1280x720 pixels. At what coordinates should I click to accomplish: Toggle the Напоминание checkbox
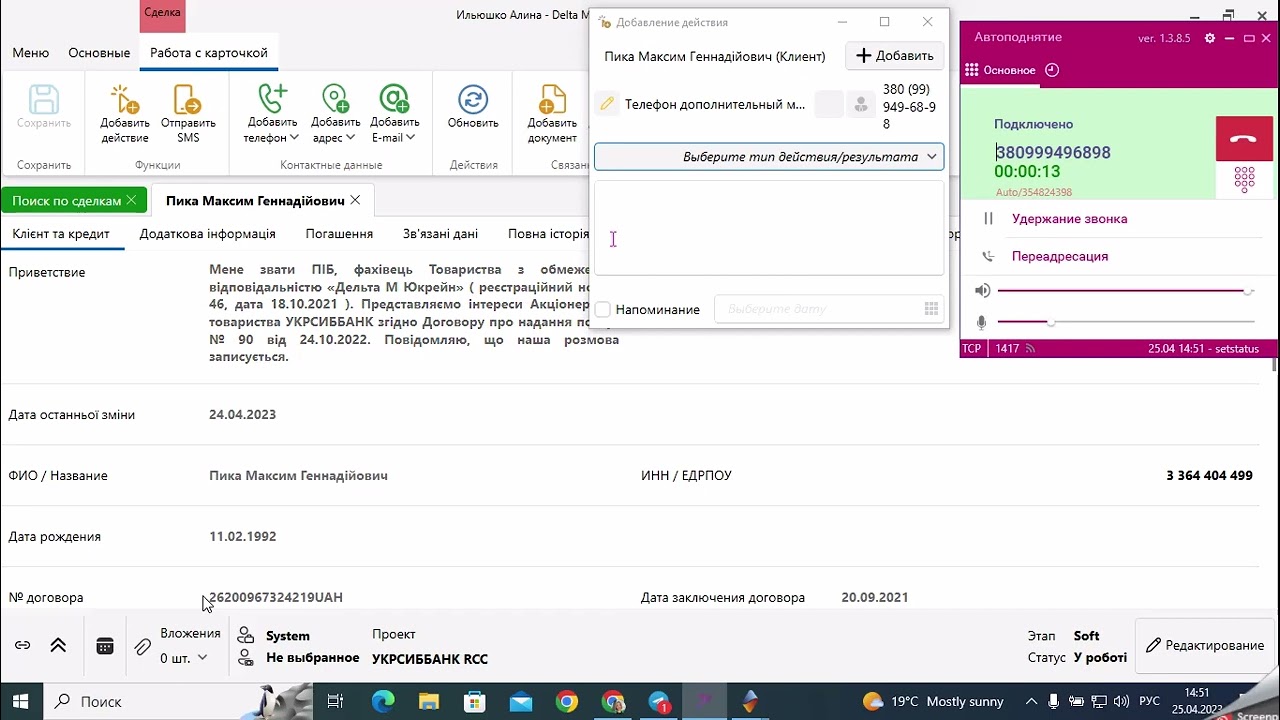pyautogui.click(x=603, y=309)
